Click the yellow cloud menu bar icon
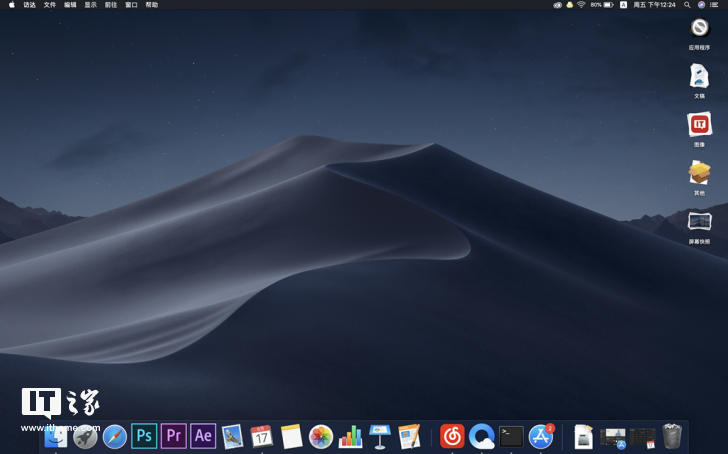 pos(570,5)
